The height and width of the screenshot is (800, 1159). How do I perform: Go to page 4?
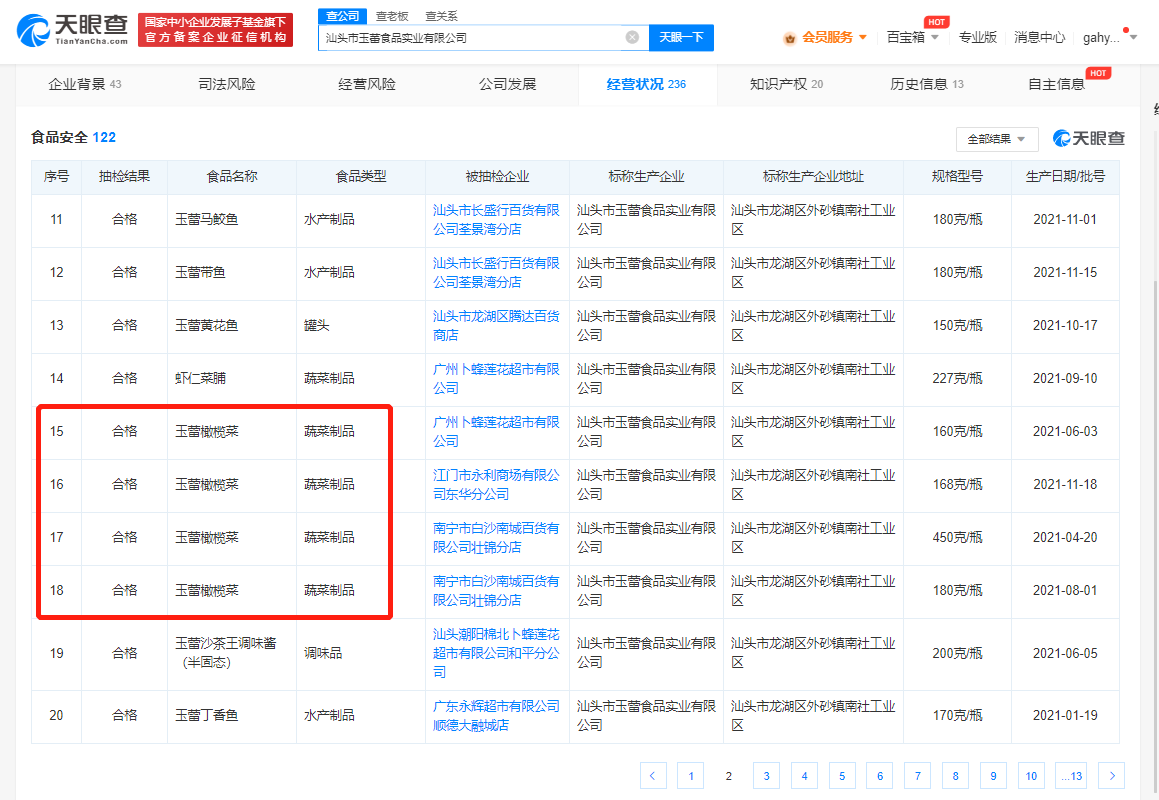[x=804, y=776]
